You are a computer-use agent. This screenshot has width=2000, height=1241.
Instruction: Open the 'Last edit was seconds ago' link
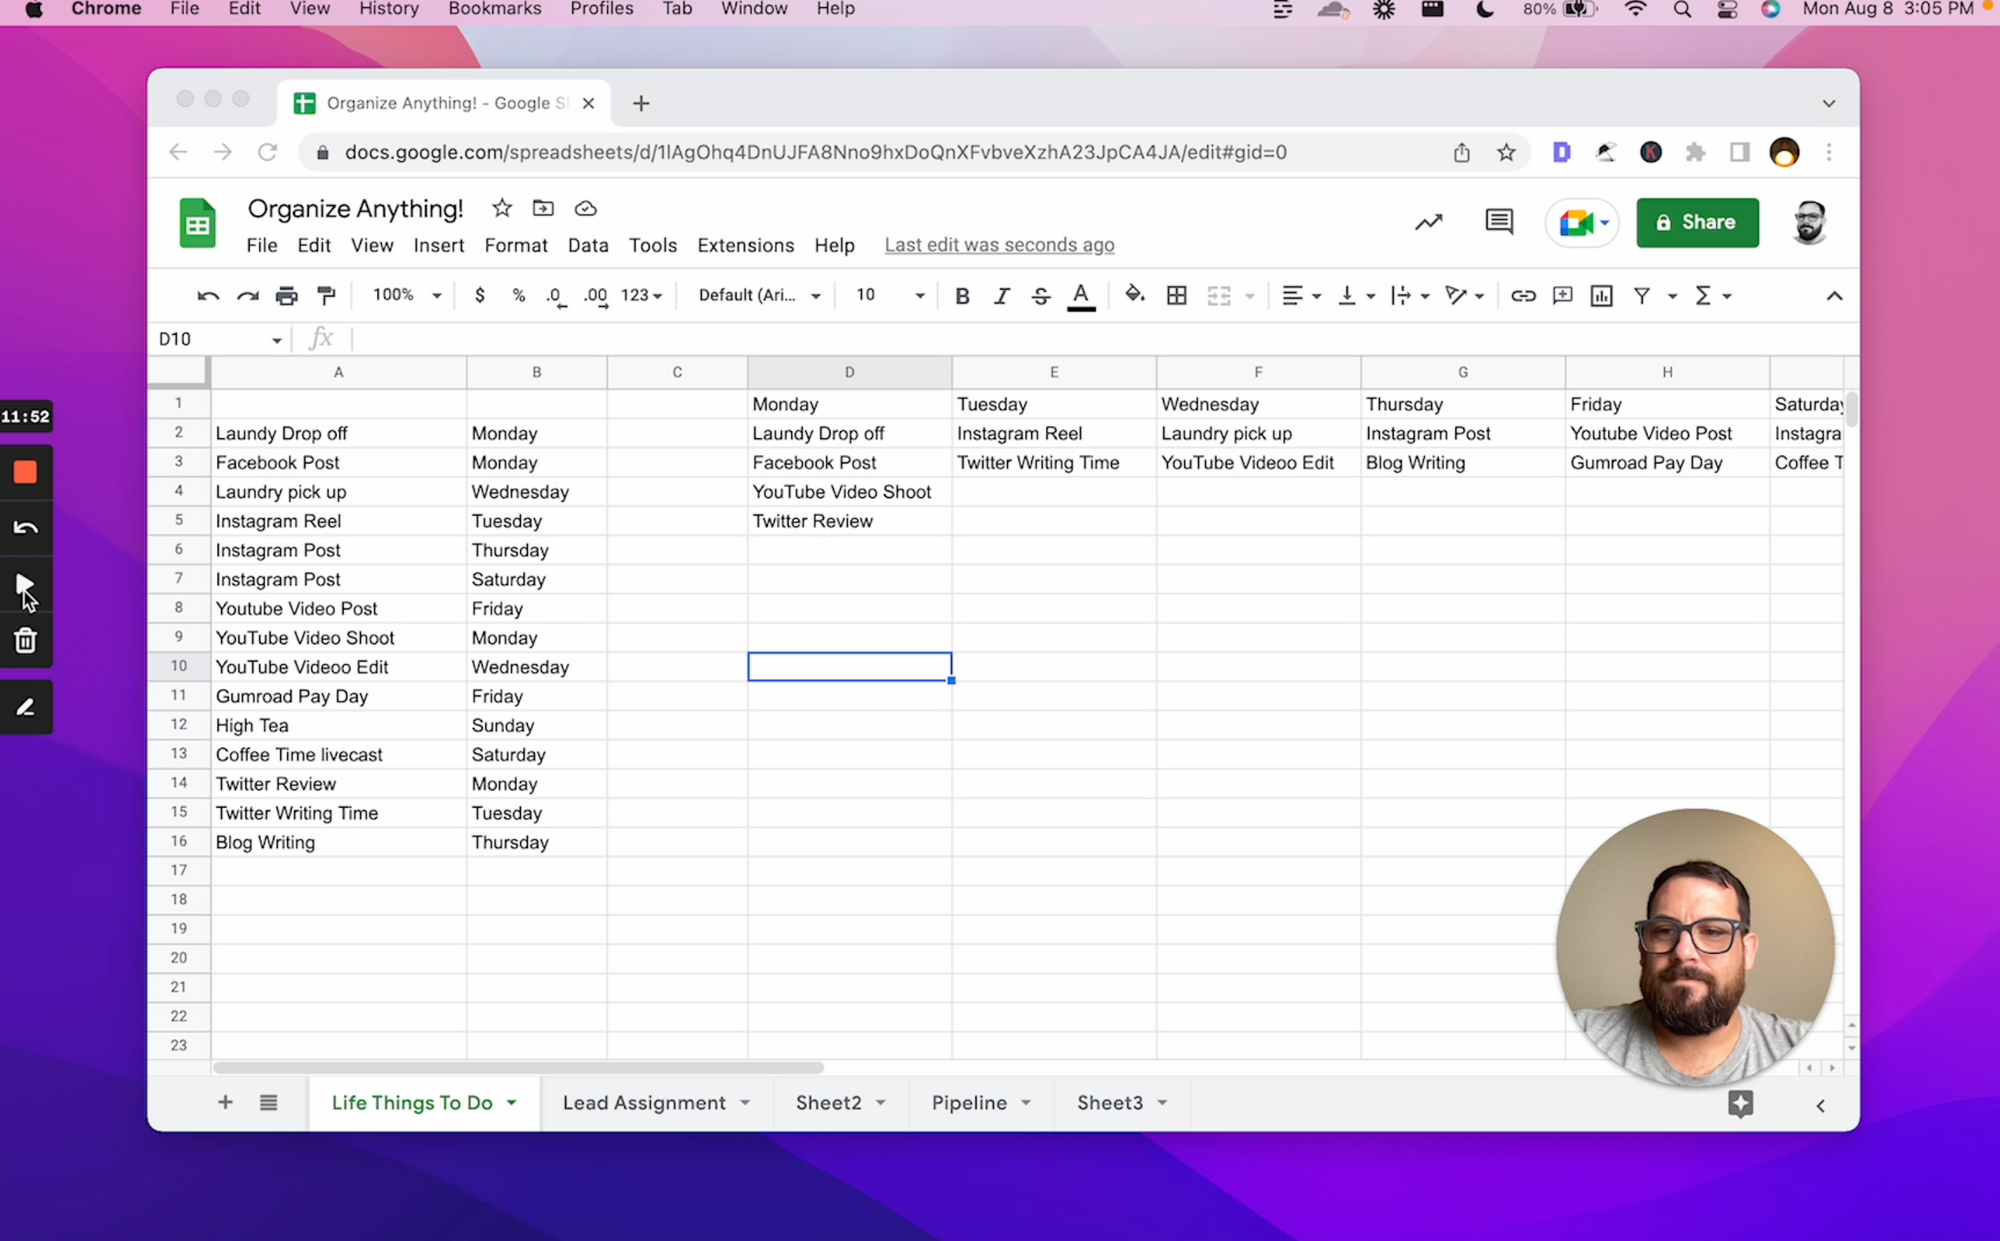(x=998, y=245)
